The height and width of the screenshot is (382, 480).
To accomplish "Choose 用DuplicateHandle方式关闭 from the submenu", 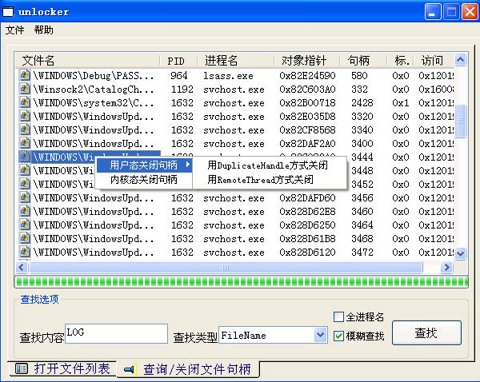I will (268, 165).
